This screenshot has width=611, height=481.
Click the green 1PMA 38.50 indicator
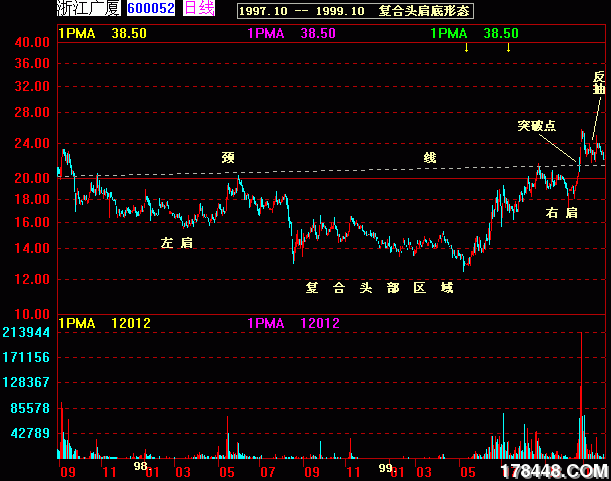[474, 33]
